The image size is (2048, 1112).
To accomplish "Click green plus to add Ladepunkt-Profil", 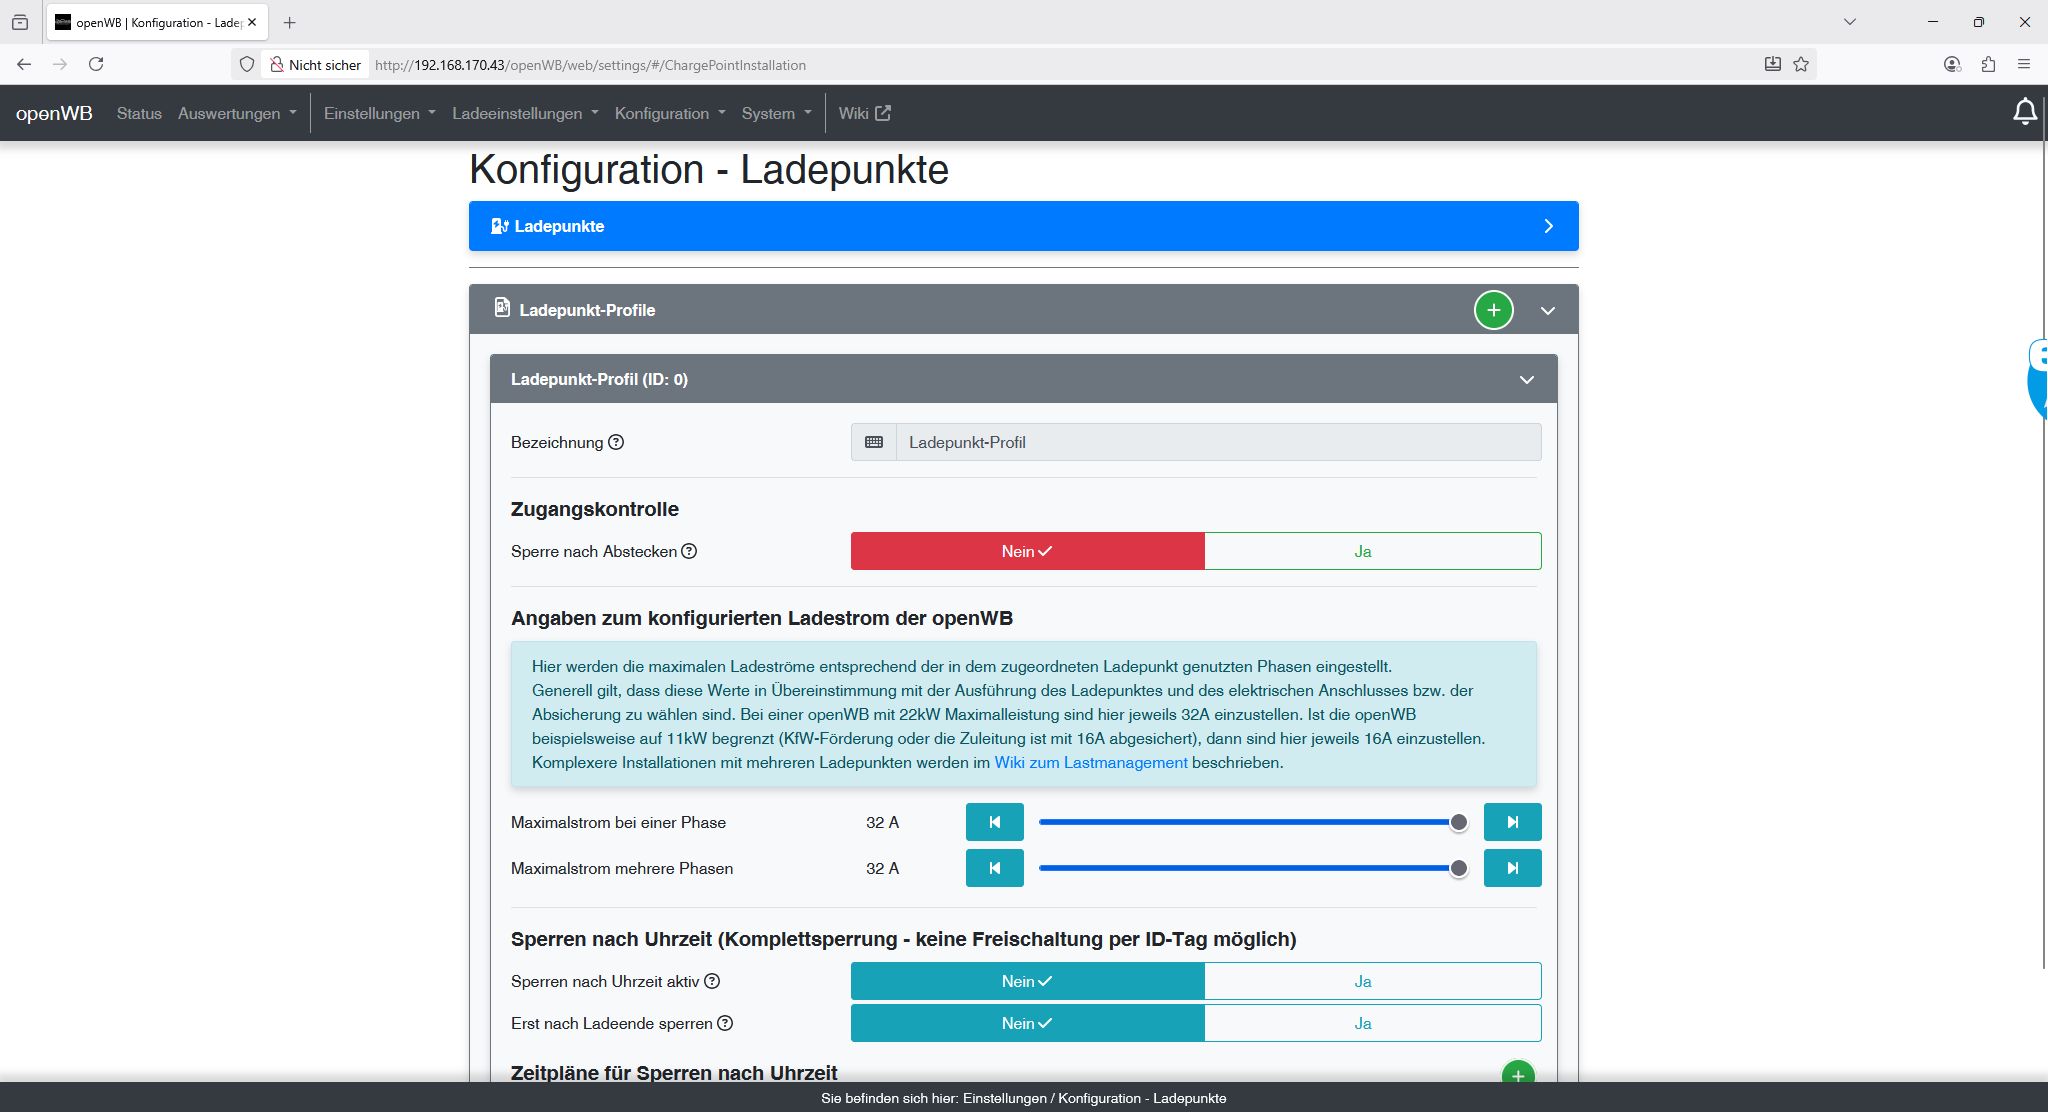I will [x=1493, y=310].
